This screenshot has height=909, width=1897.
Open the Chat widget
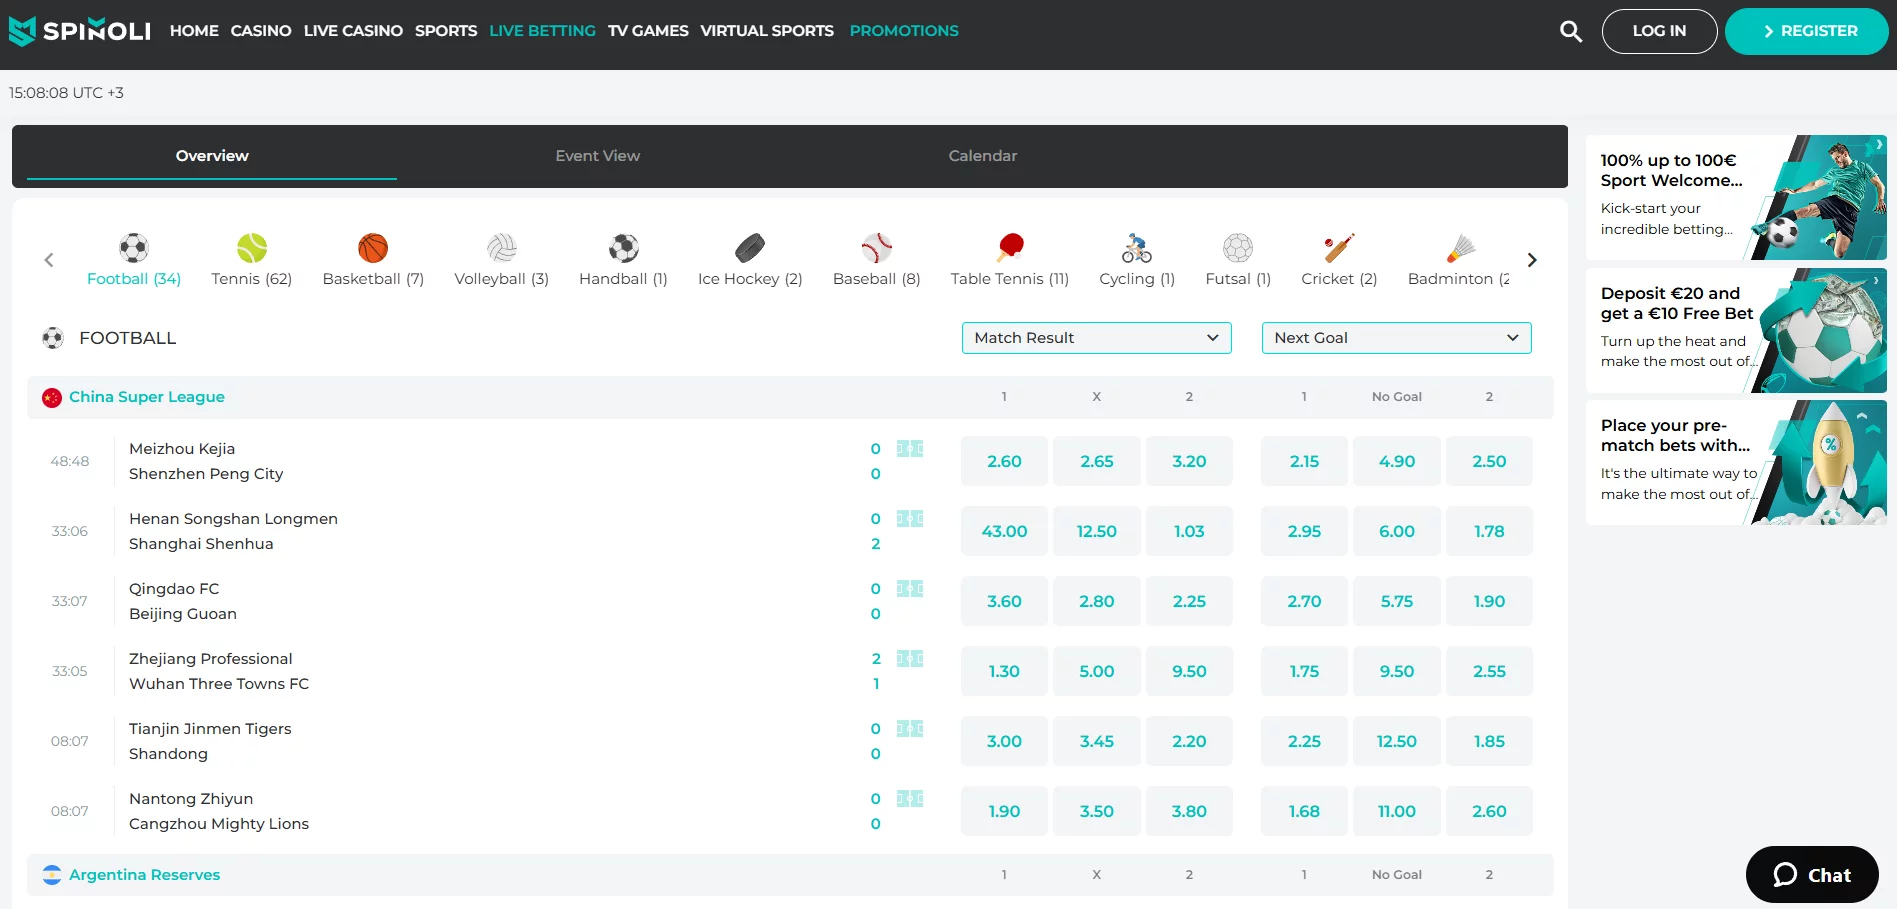[1812, 875]
